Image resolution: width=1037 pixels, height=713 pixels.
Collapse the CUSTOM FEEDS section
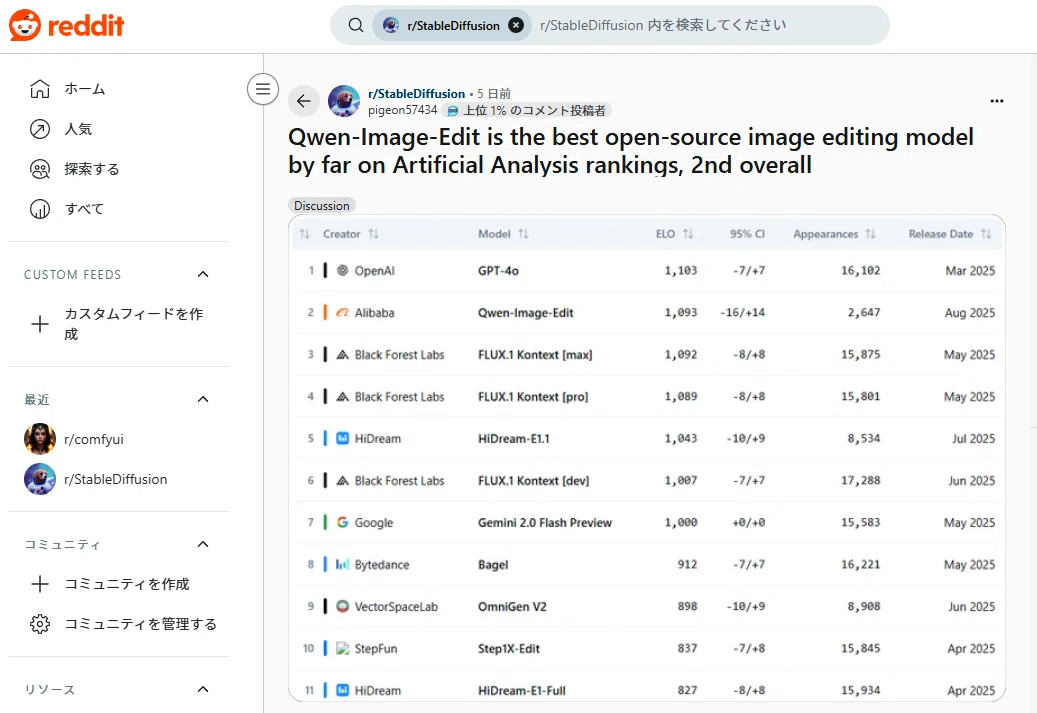pyautogui.click(x=203, y=274)
